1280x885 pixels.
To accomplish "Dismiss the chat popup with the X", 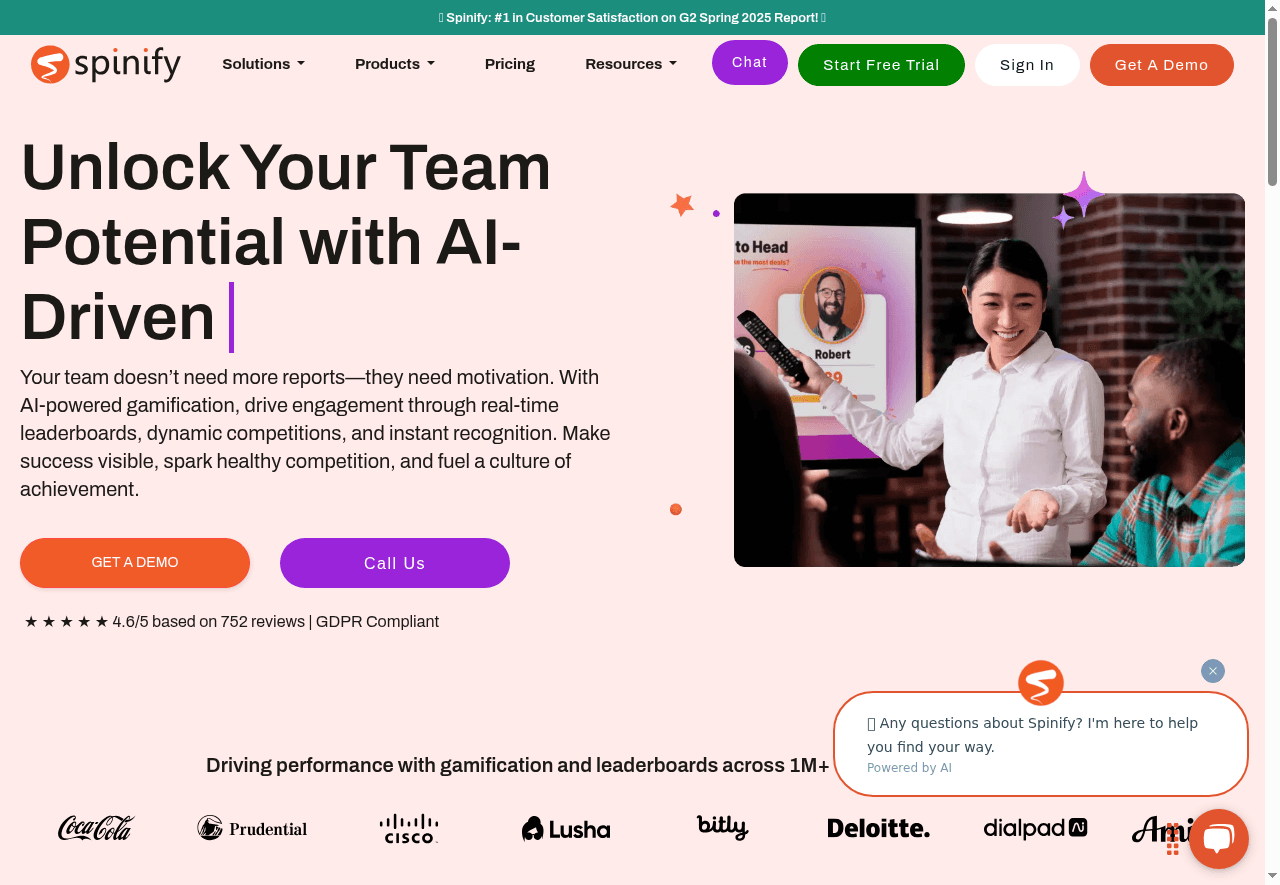I will (x=1213, y=671).
